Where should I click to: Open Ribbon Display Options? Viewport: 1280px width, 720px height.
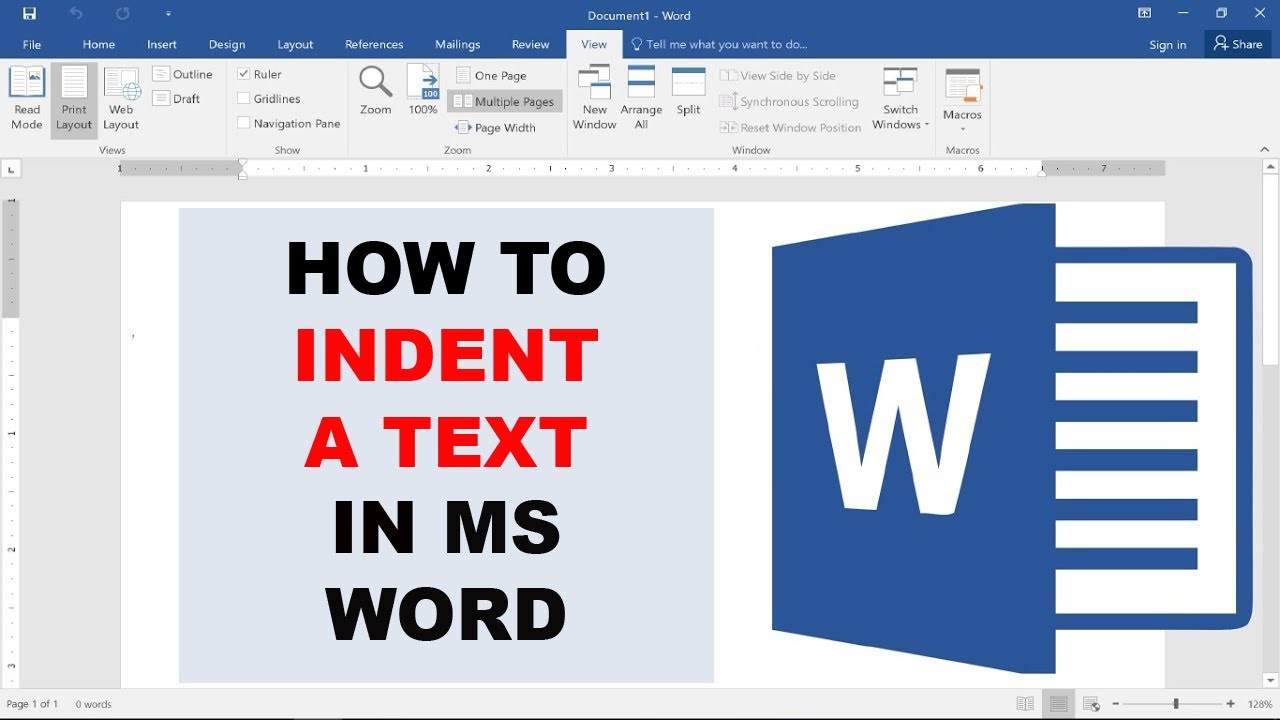coord(1144,14)
